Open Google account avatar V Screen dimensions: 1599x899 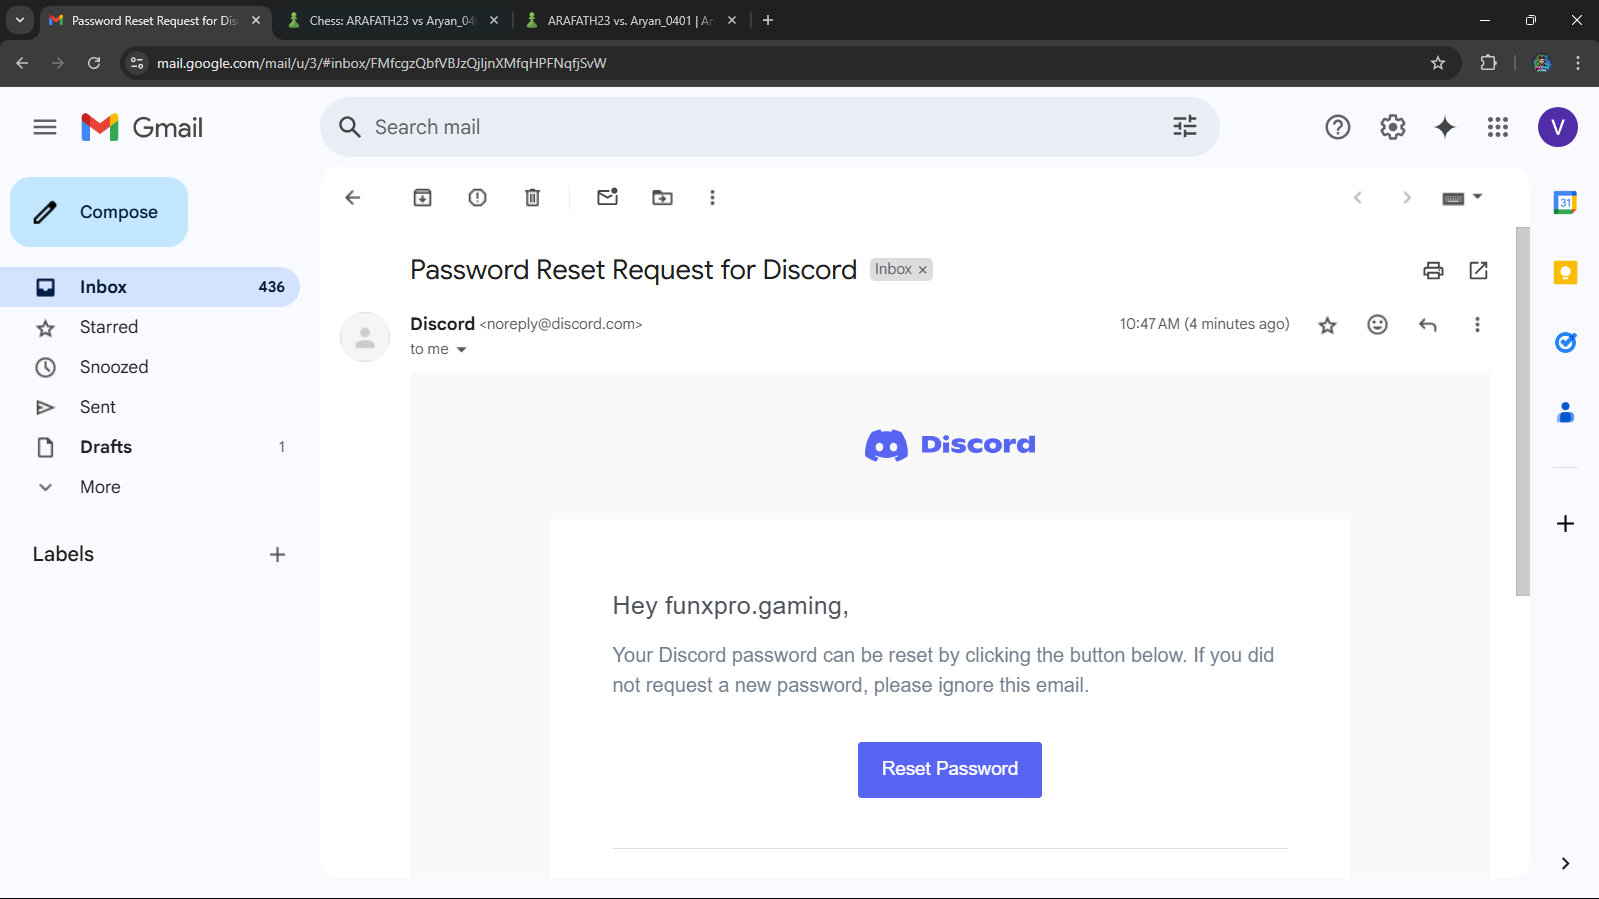coord(1558,127)
